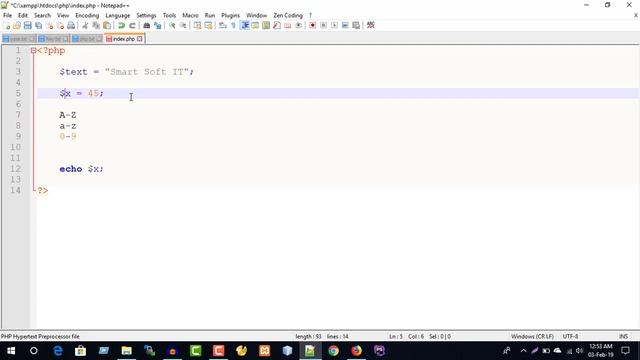This screenshot has width=640, height=360.
Task: Click 'length : 93' in status bar
Action: (x=308, y=337)
